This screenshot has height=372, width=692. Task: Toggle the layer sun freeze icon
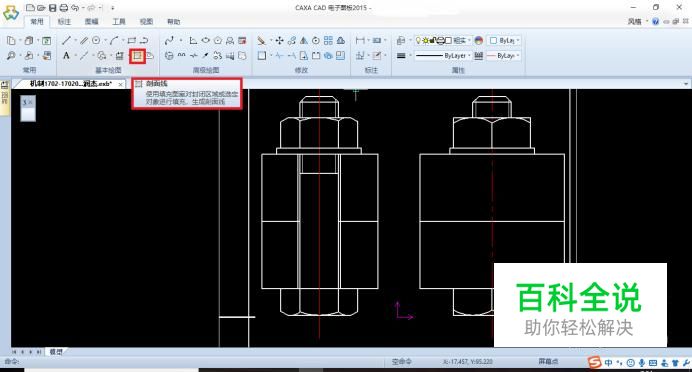[x=425, y=40]
